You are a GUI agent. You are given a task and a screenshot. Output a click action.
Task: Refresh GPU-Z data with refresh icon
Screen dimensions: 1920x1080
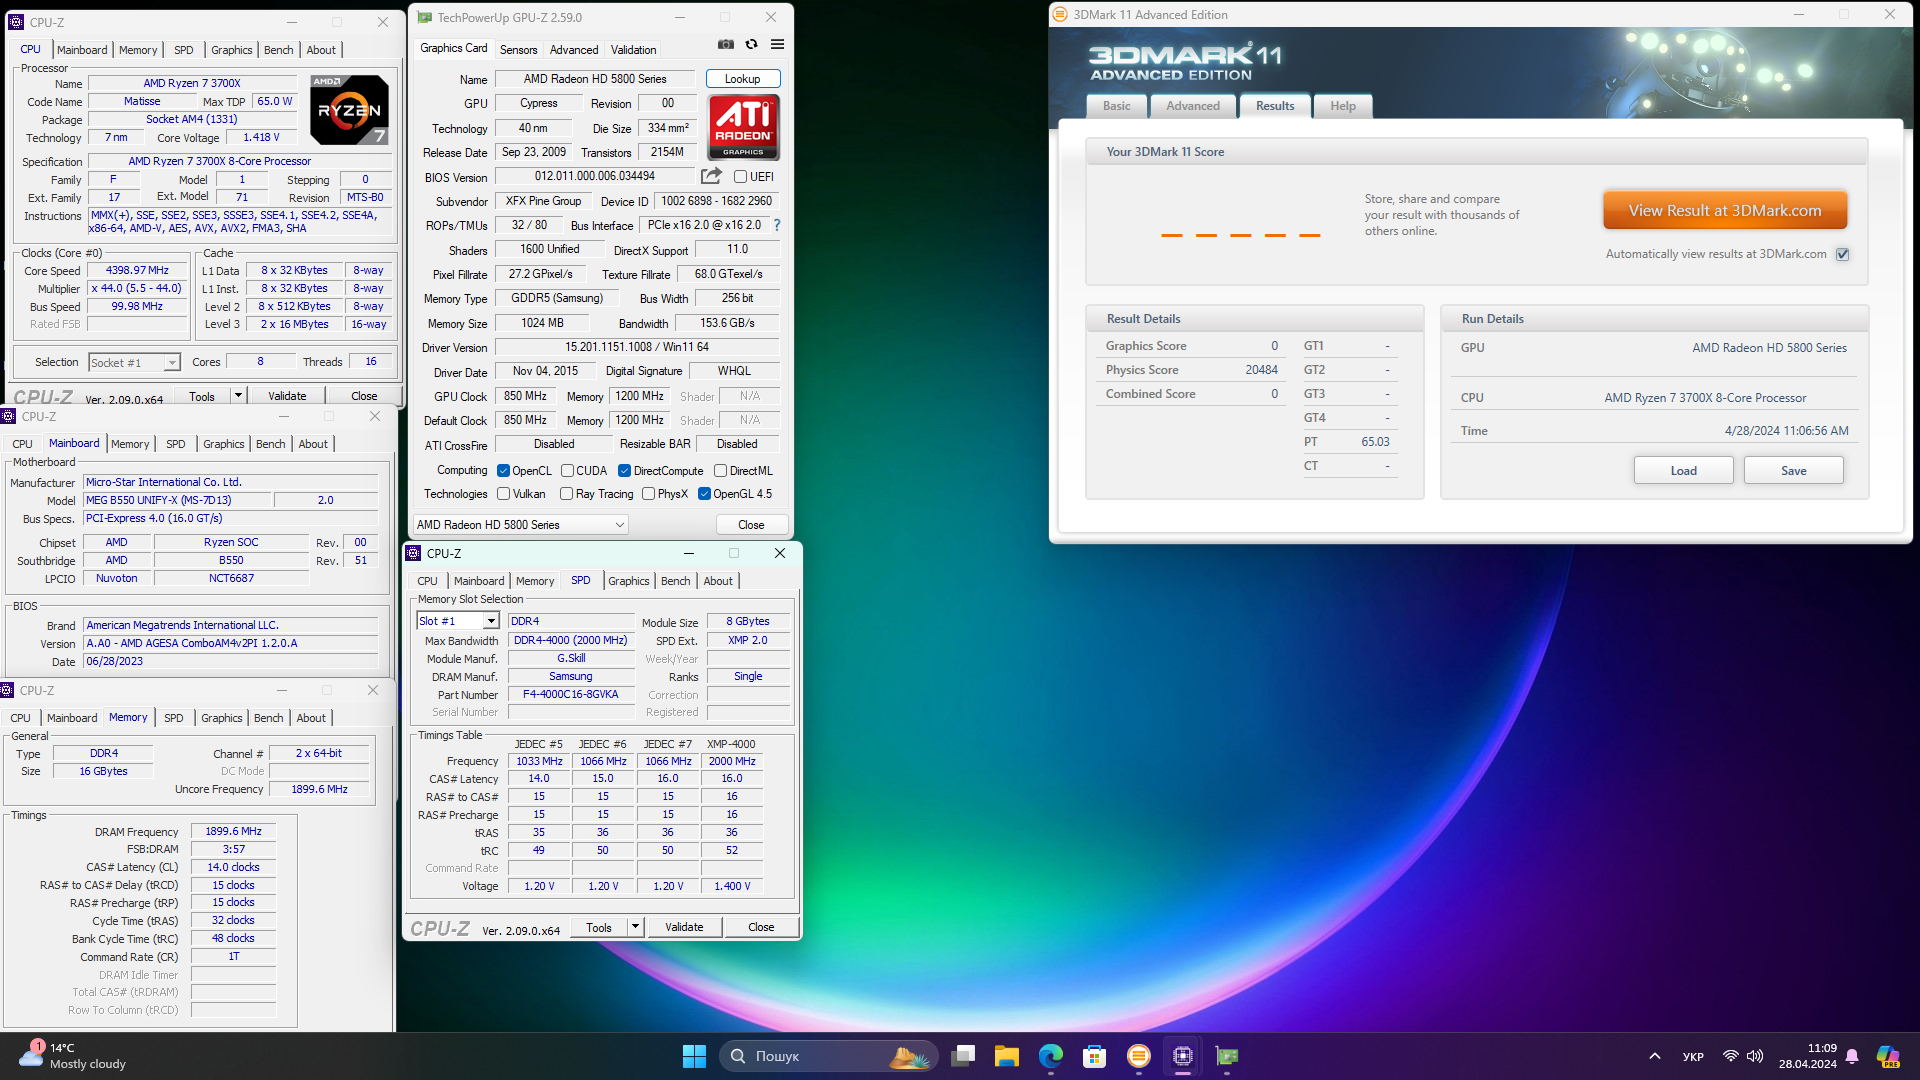click(752, 45)
